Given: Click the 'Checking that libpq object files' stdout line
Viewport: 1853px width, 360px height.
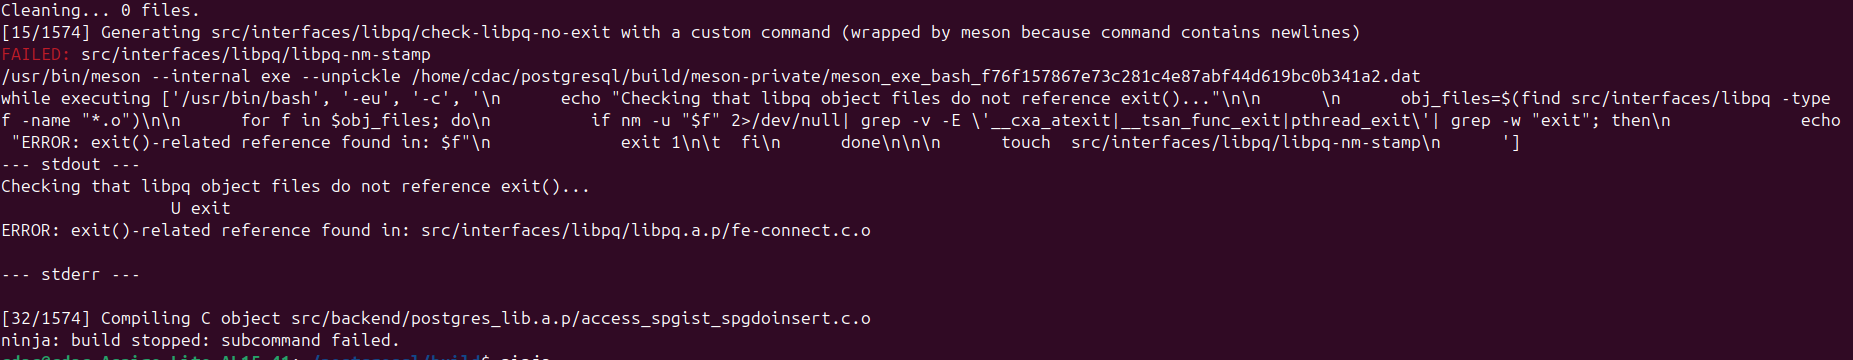Looking at the screenshot, I should pyautogui.click(x=295, y=186).
